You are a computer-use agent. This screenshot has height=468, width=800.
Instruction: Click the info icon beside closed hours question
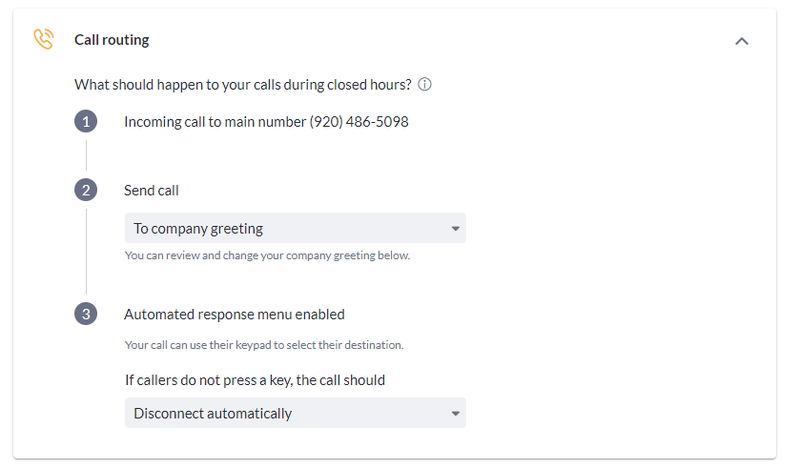424,84
